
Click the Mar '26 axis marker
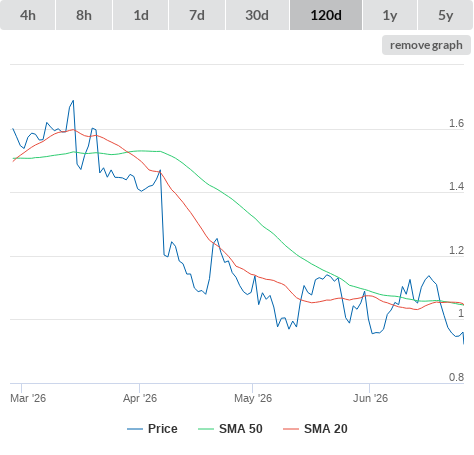(28, 398)
